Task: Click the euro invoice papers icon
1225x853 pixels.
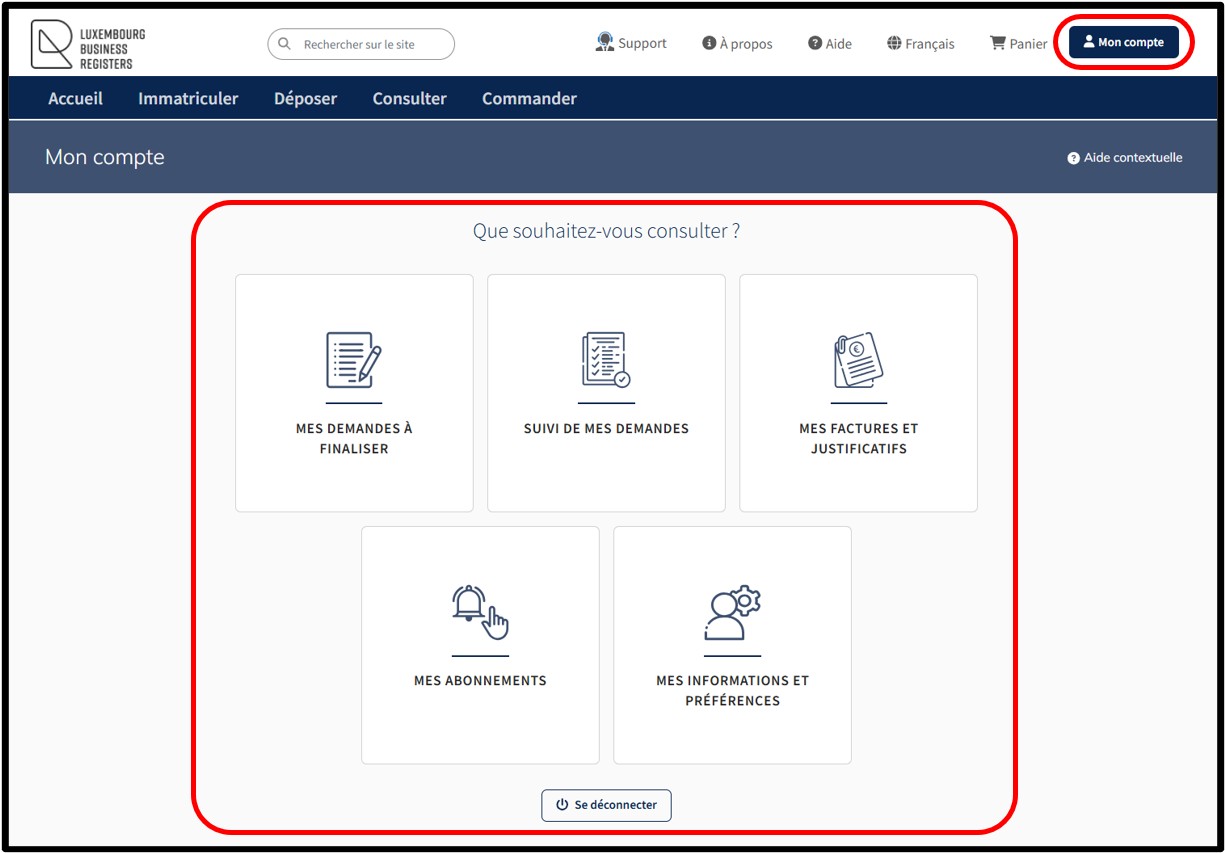Action: (x=858, y=360)
